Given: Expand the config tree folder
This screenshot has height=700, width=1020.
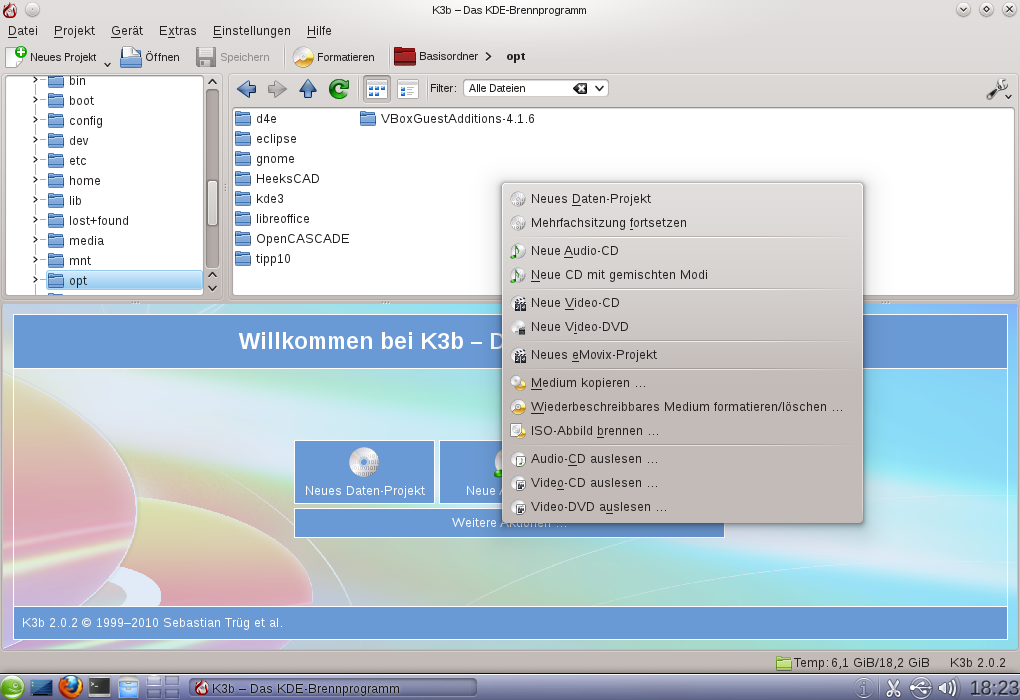Looking at the screenshot, I should tap(35, 120).
